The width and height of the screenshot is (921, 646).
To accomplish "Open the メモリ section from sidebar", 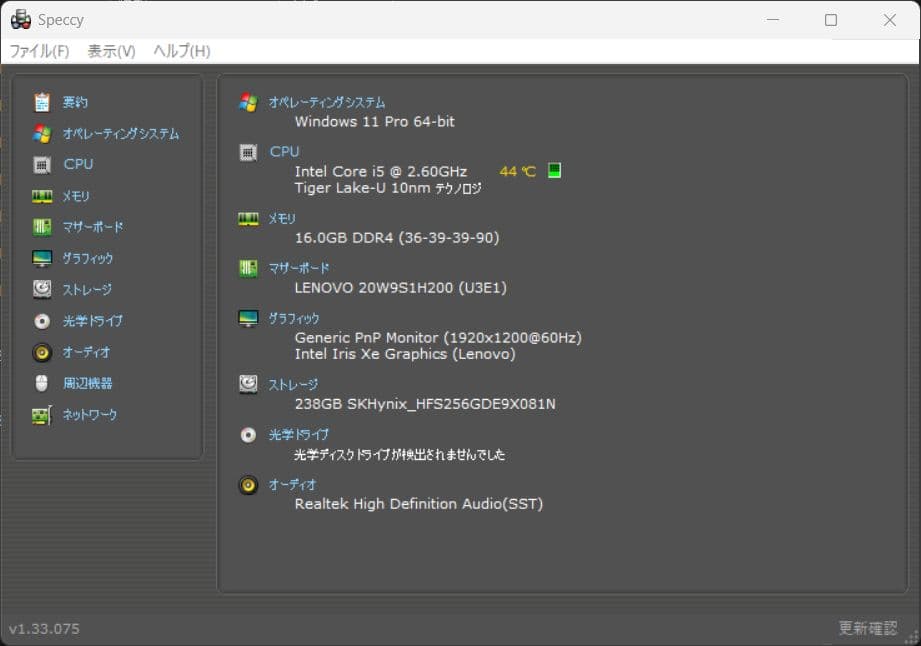I will pyautogui.click(x=41, y=195).
